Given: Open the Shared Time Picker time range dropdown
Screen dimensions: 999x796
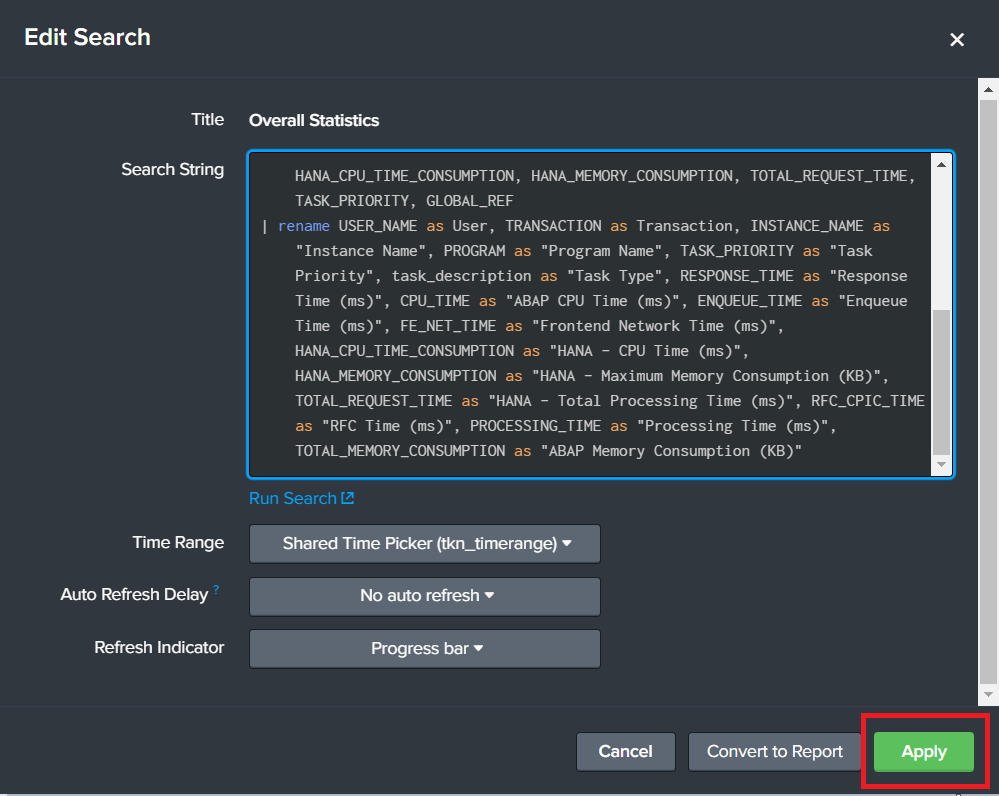Looking at the screenshot, I should 425,544.
